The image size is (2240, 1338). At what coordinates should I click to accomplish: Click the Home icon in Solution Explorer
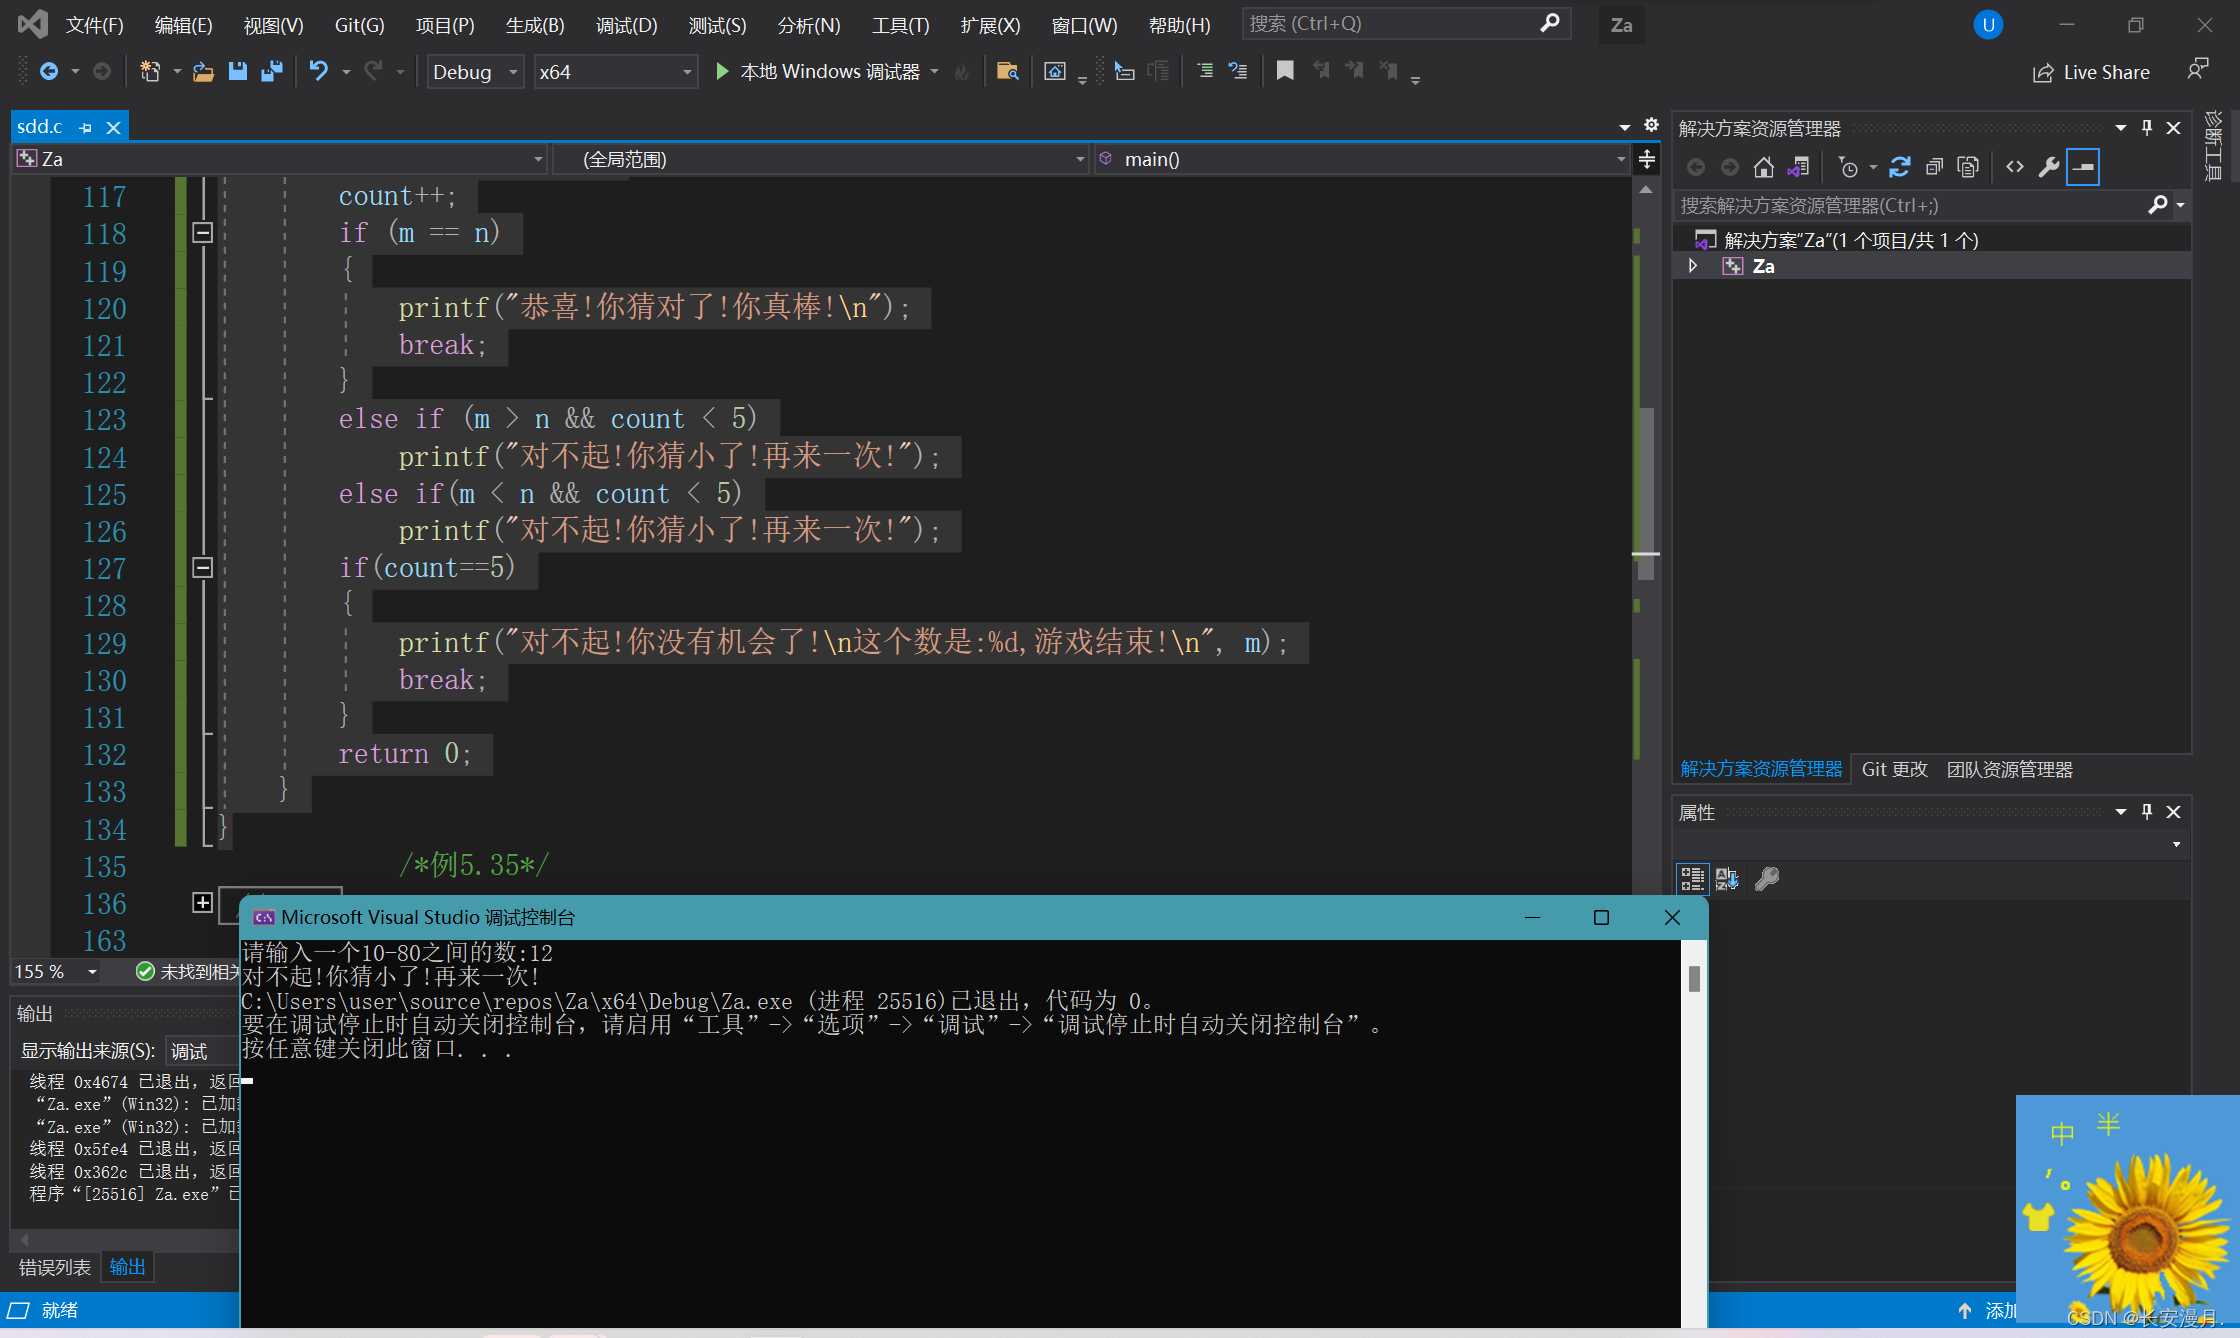[x=1764, y=167]
